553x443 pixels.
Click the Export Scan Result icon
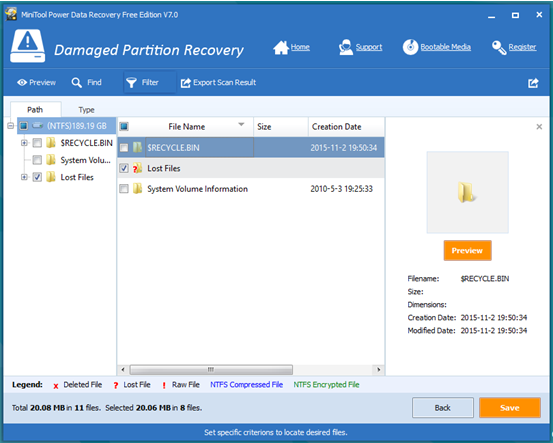tap(186, 83)
